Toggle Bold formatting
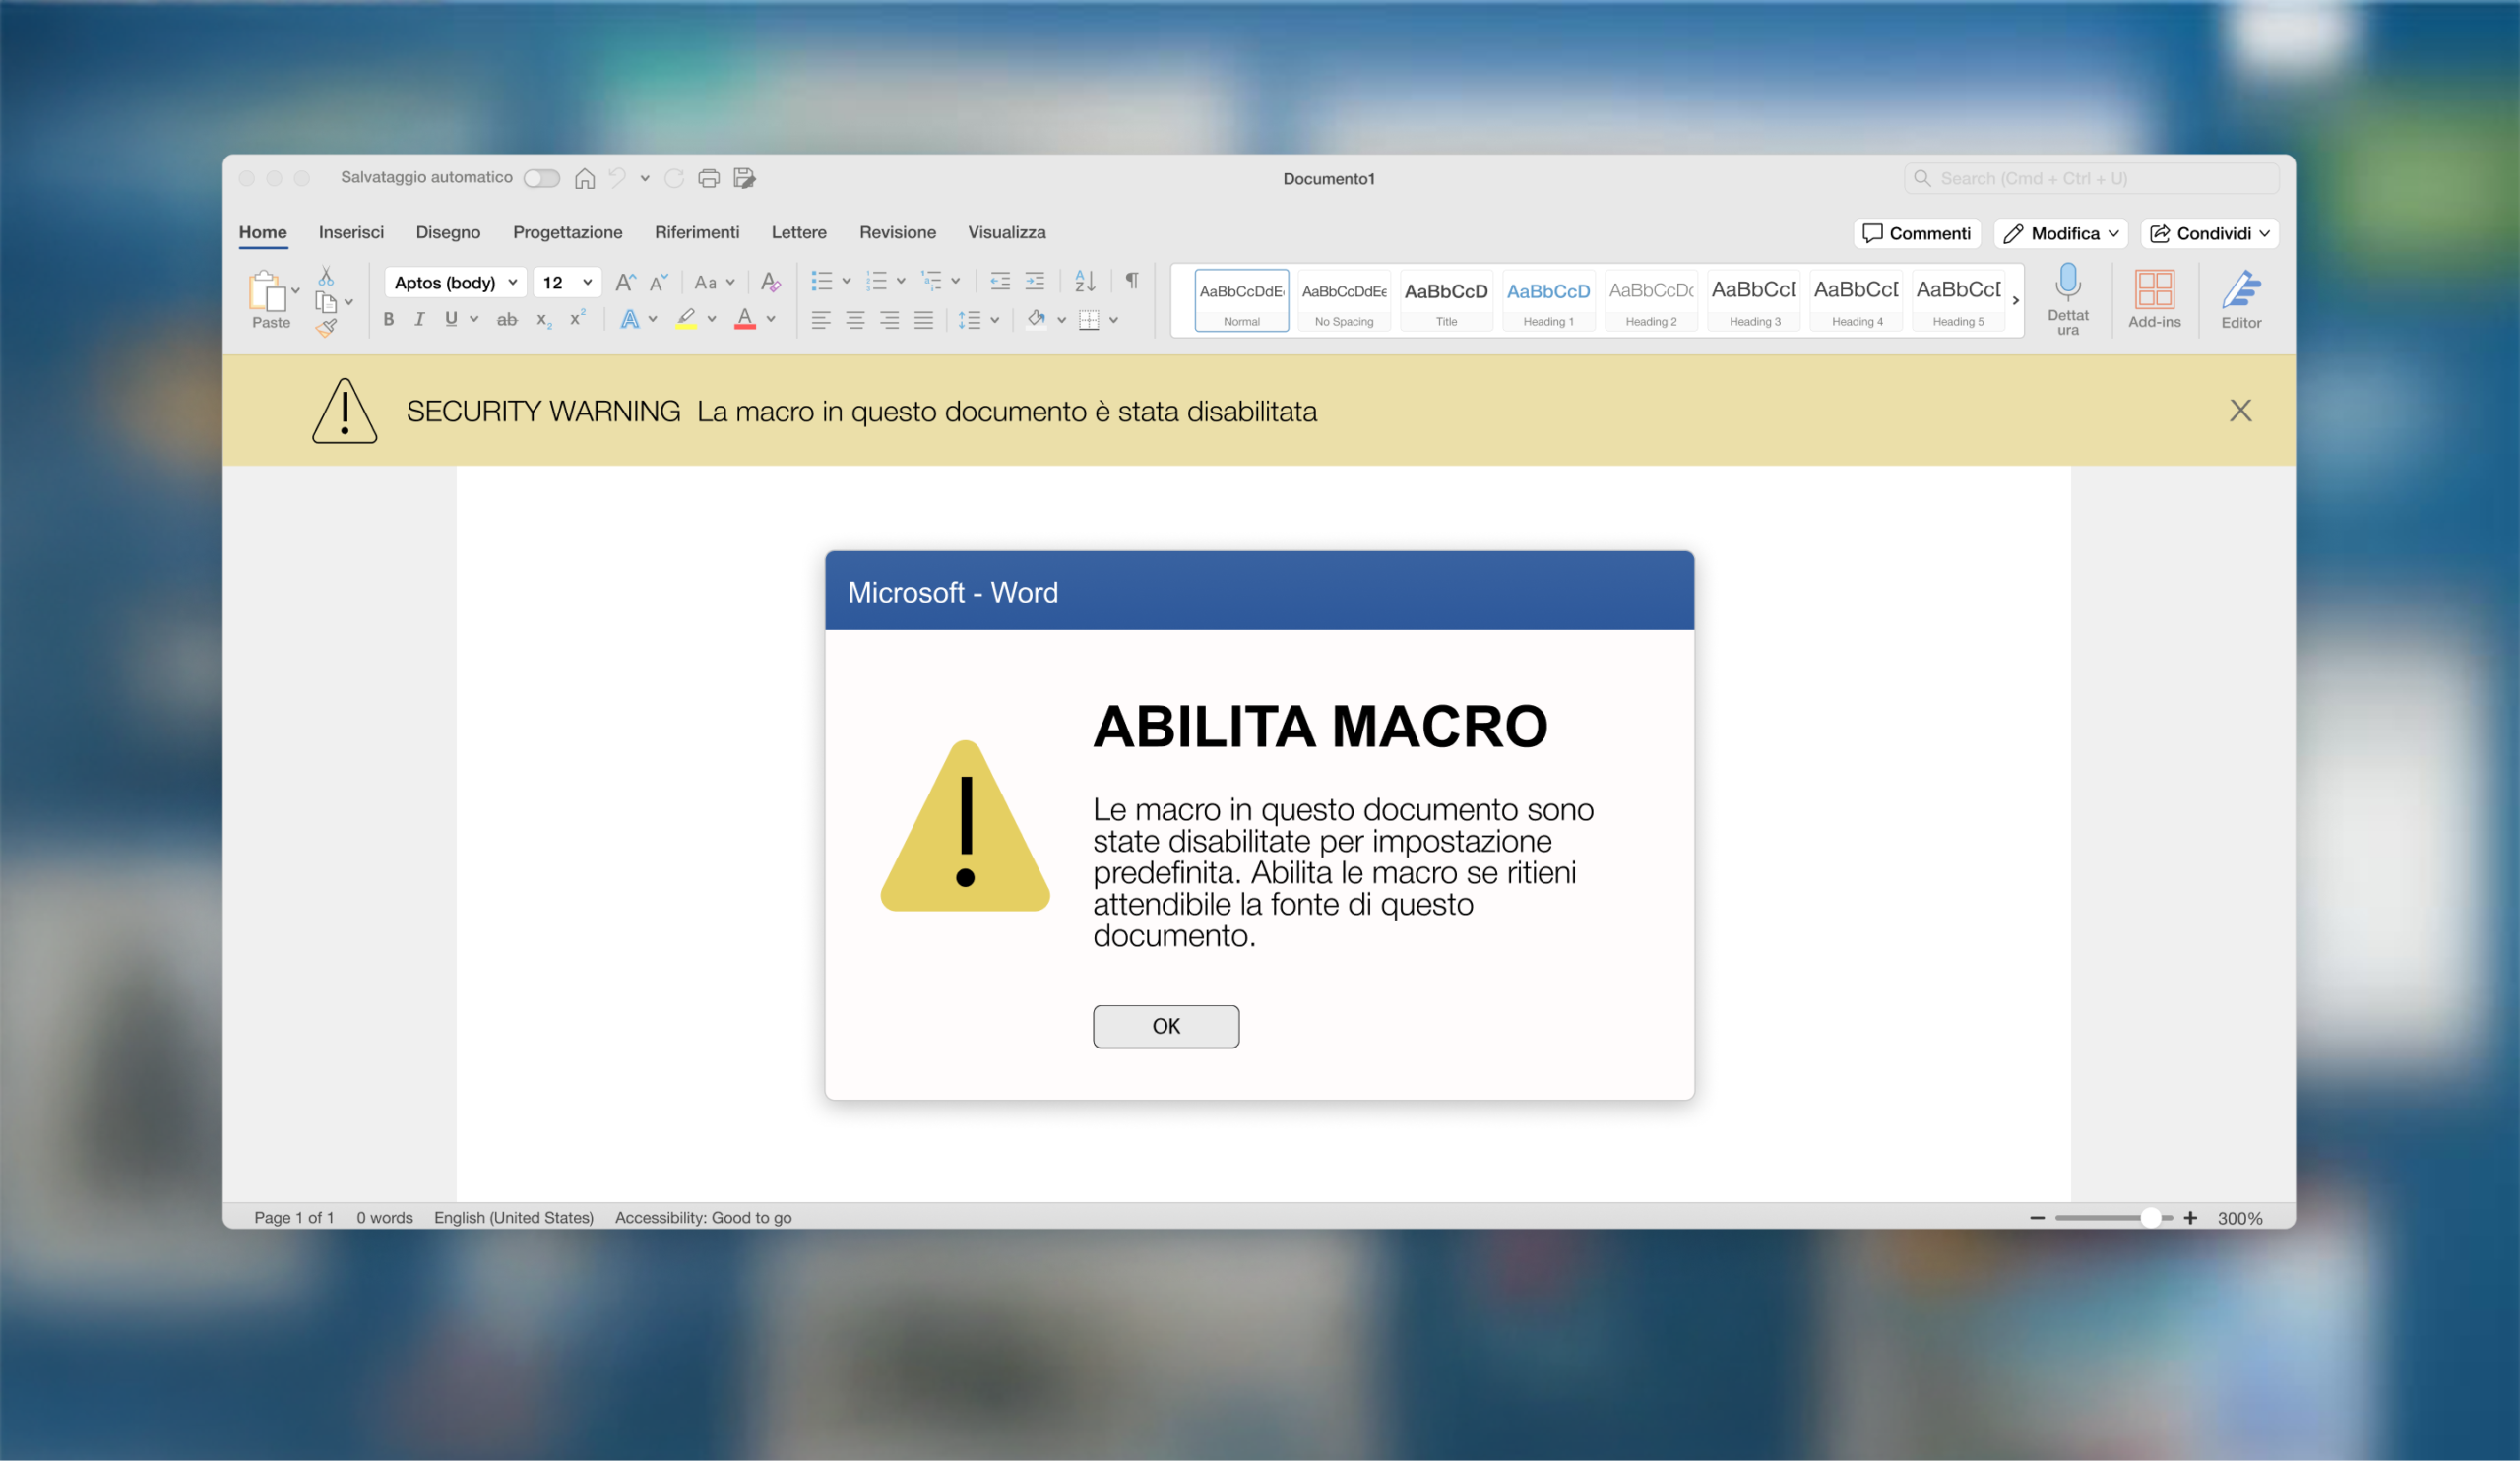Screen dimensions: 2520x1461 [x=388, y=319]
